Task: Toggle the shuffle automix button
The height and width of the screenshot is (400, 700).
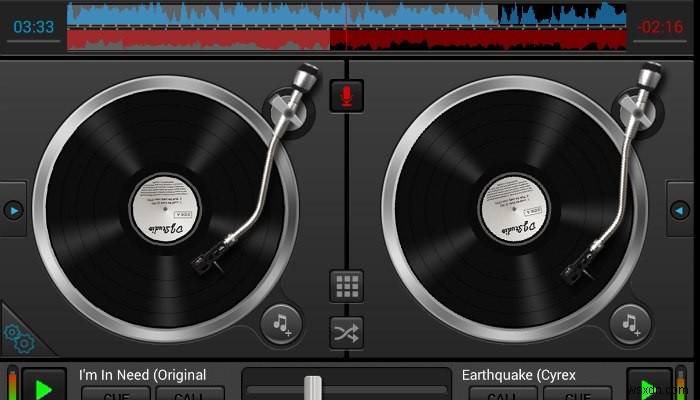Action: coord(346,333)
